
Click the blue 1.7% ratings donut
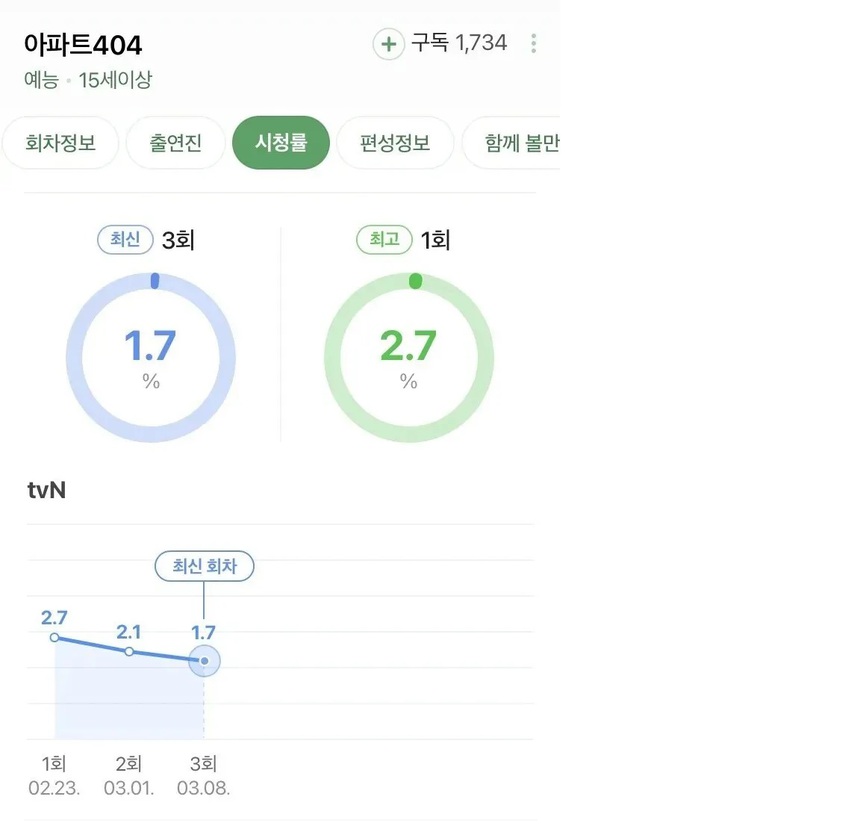point(151,357)
